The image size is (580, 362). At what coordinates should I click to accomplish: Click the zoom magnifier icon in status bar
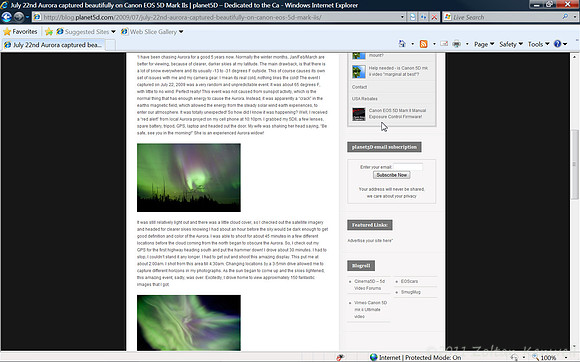535,357
